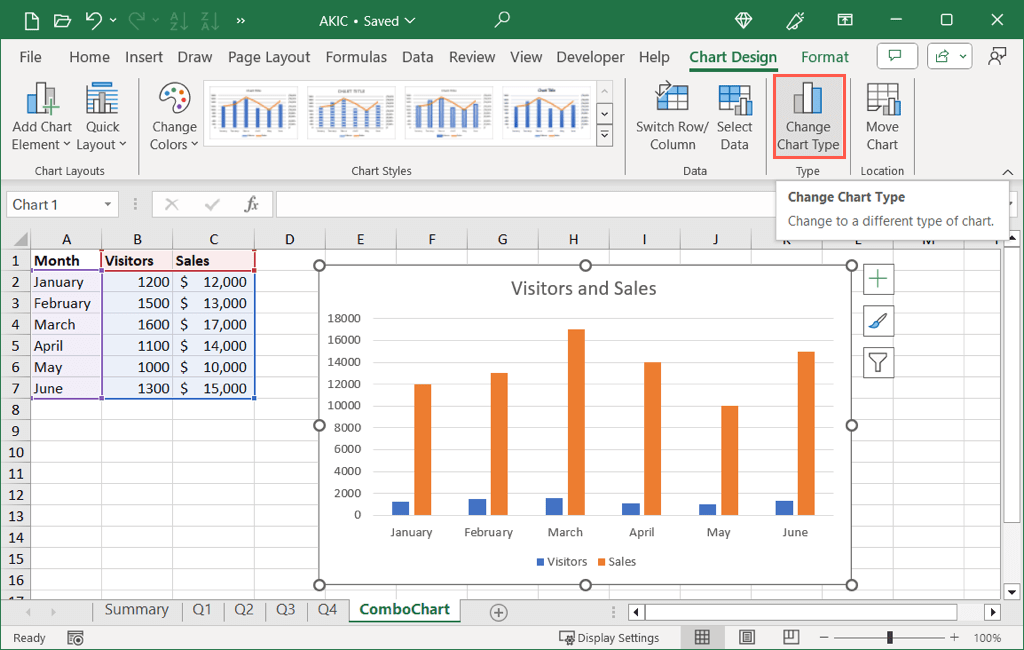This screenshot has height=650, width=1024.
Task: Open the Name Box dropdown showing Chart 1
Action: coord(108,204)
